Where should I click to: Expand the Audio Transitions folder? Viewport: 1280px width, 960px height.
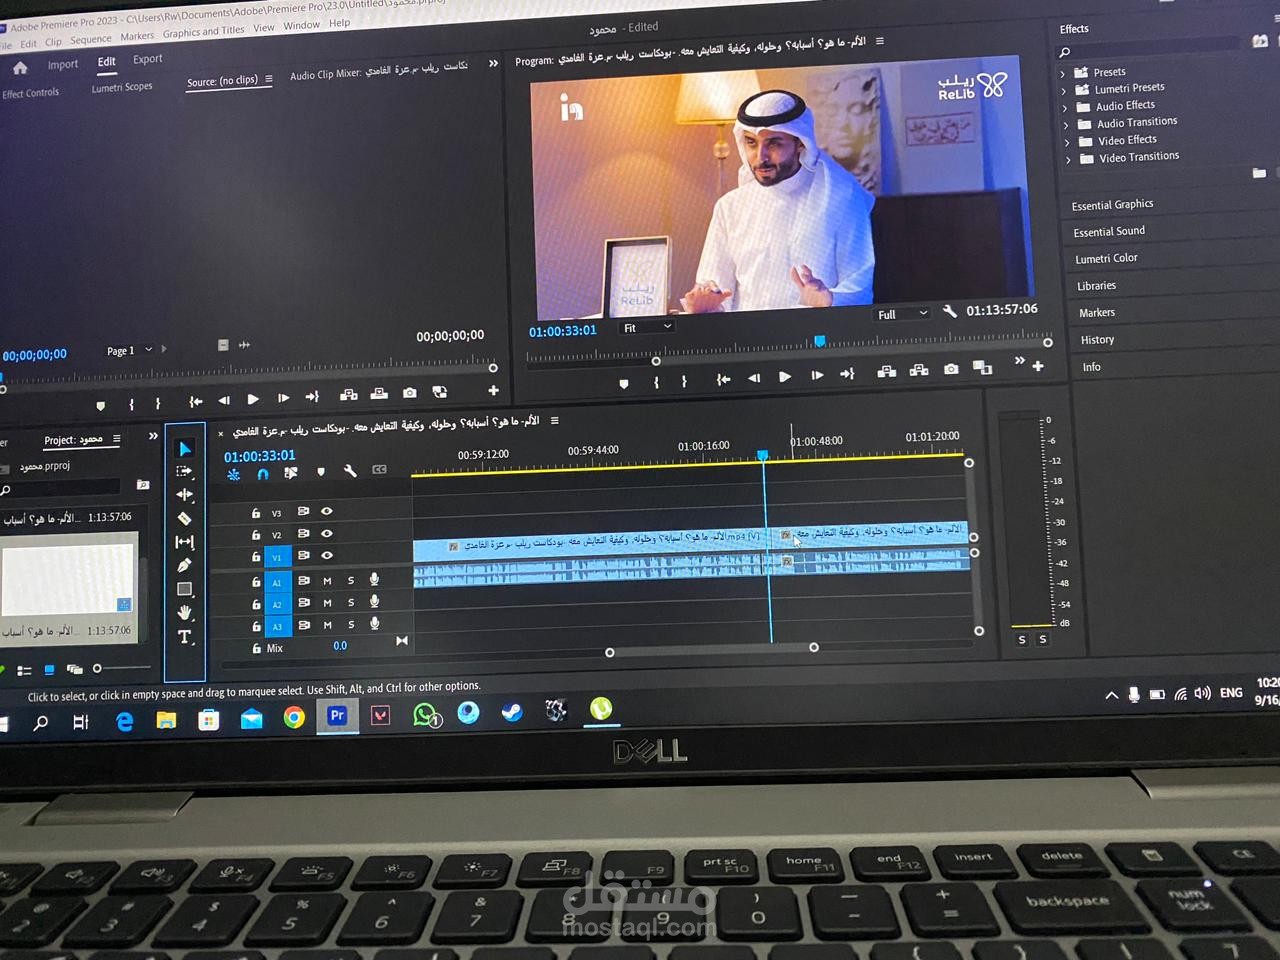click(x=1066, y=125)
